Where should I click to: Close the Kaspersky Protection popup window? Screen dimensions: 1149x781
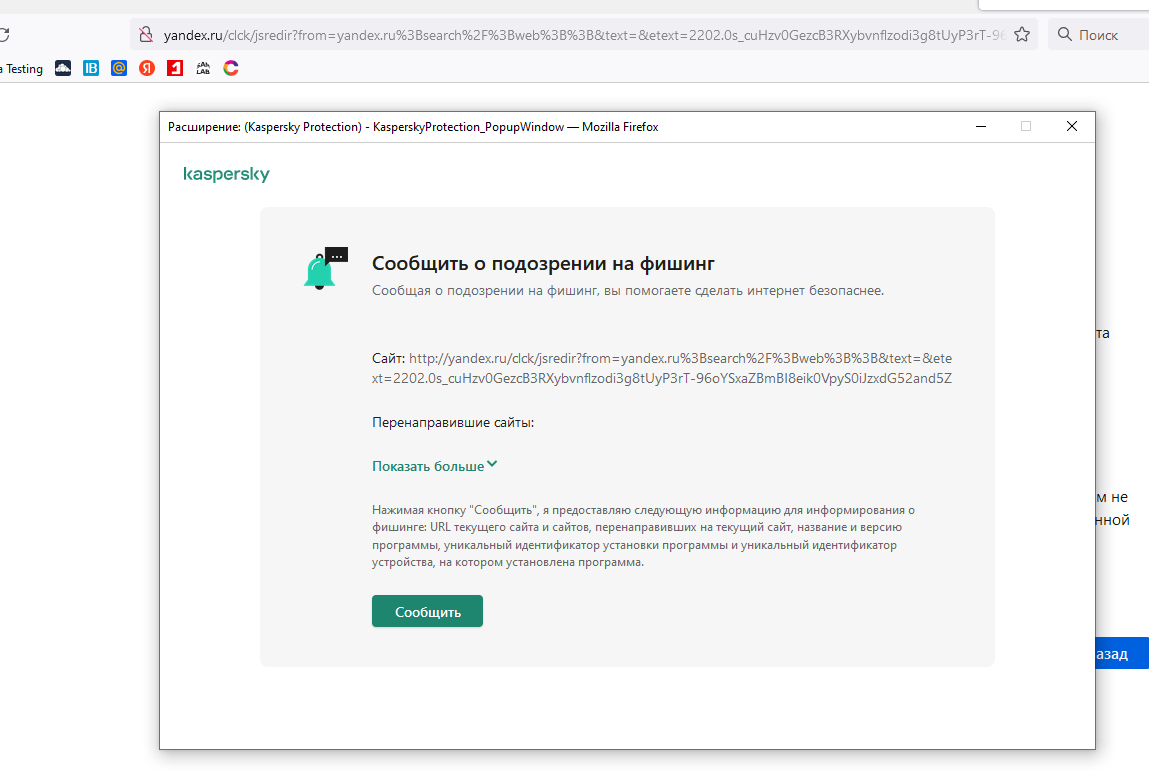pyautogui.click(x=1071, y=127)
